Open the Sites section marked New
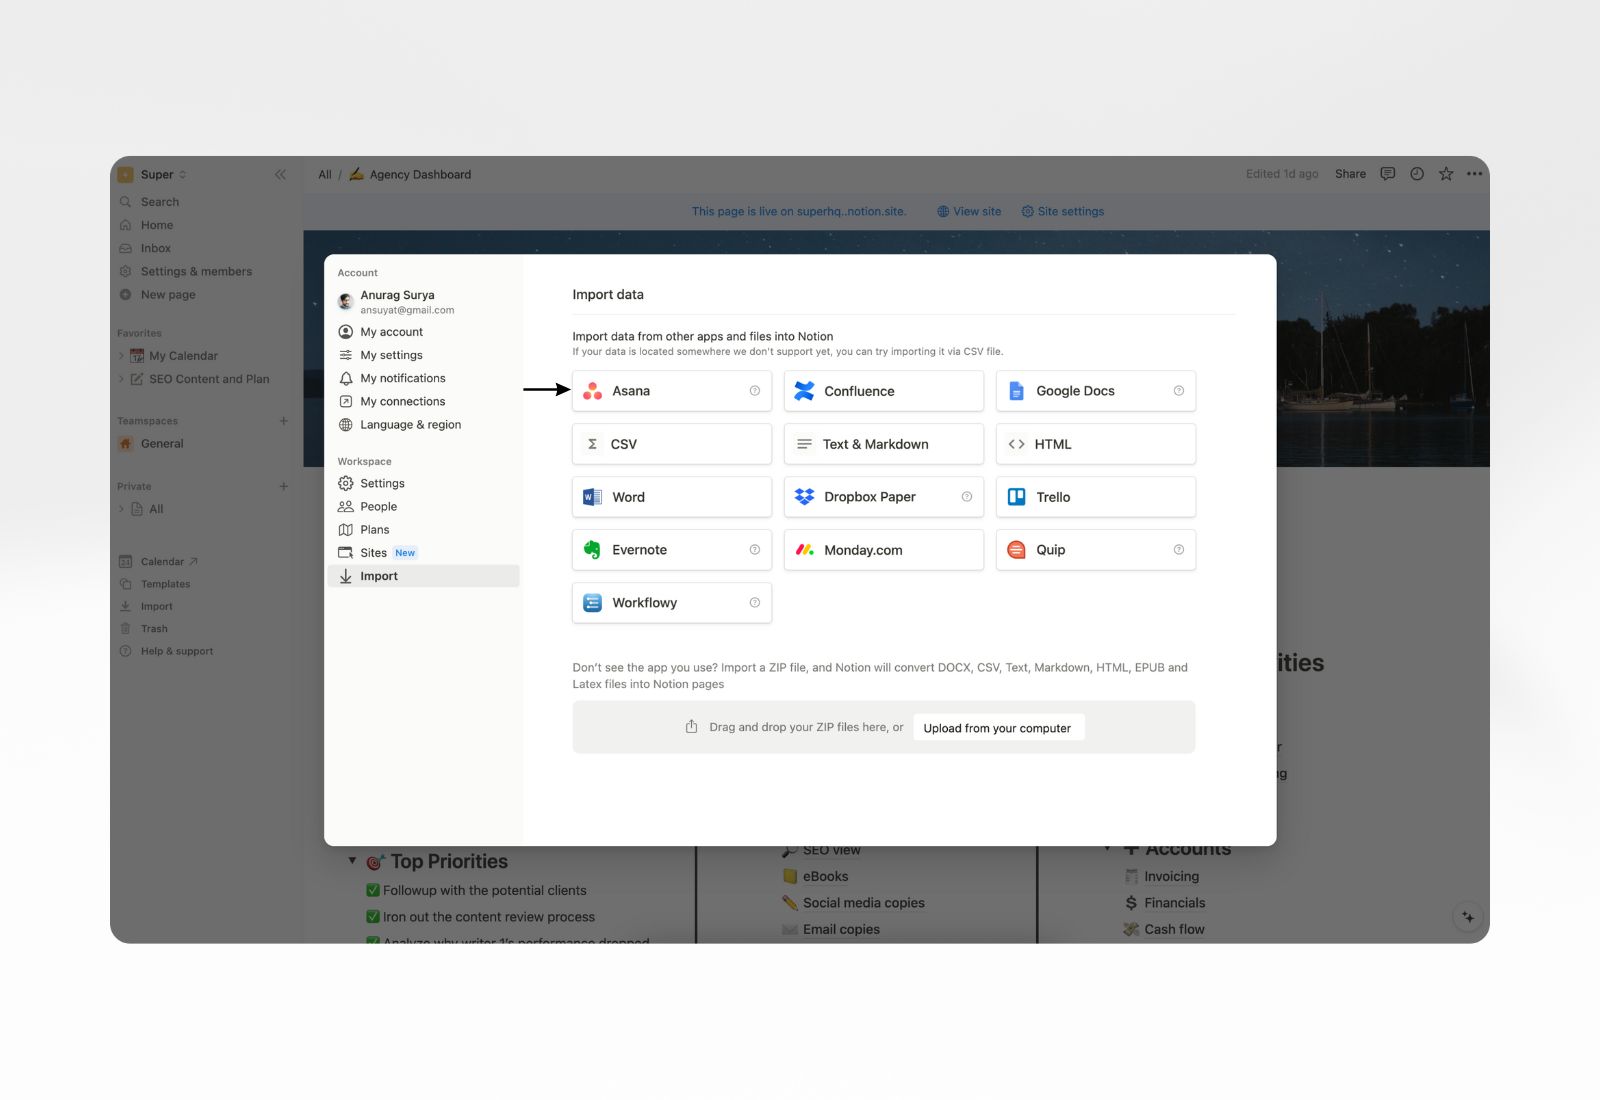1600x1100 pixels. click(424, 553)
